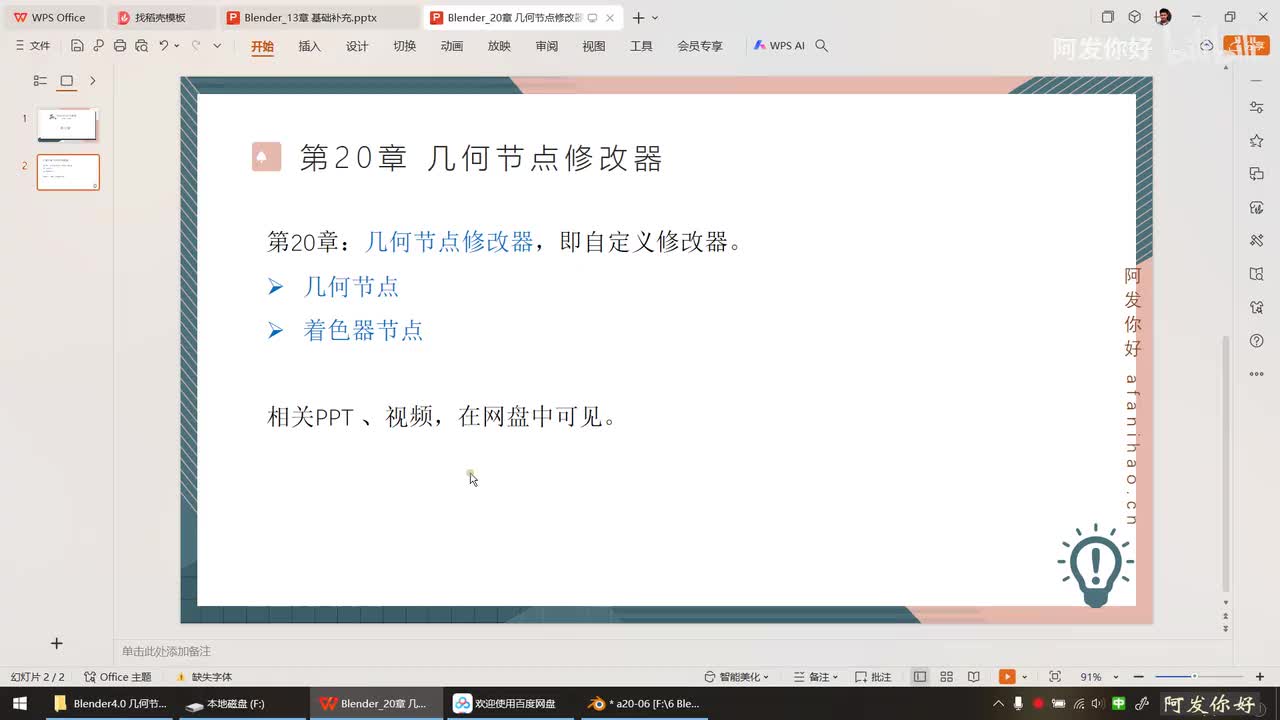Open the 91% zoom level dropdown
Image resolution: width=1280 pixels, height=720 pixels.
coord(1100,677)
